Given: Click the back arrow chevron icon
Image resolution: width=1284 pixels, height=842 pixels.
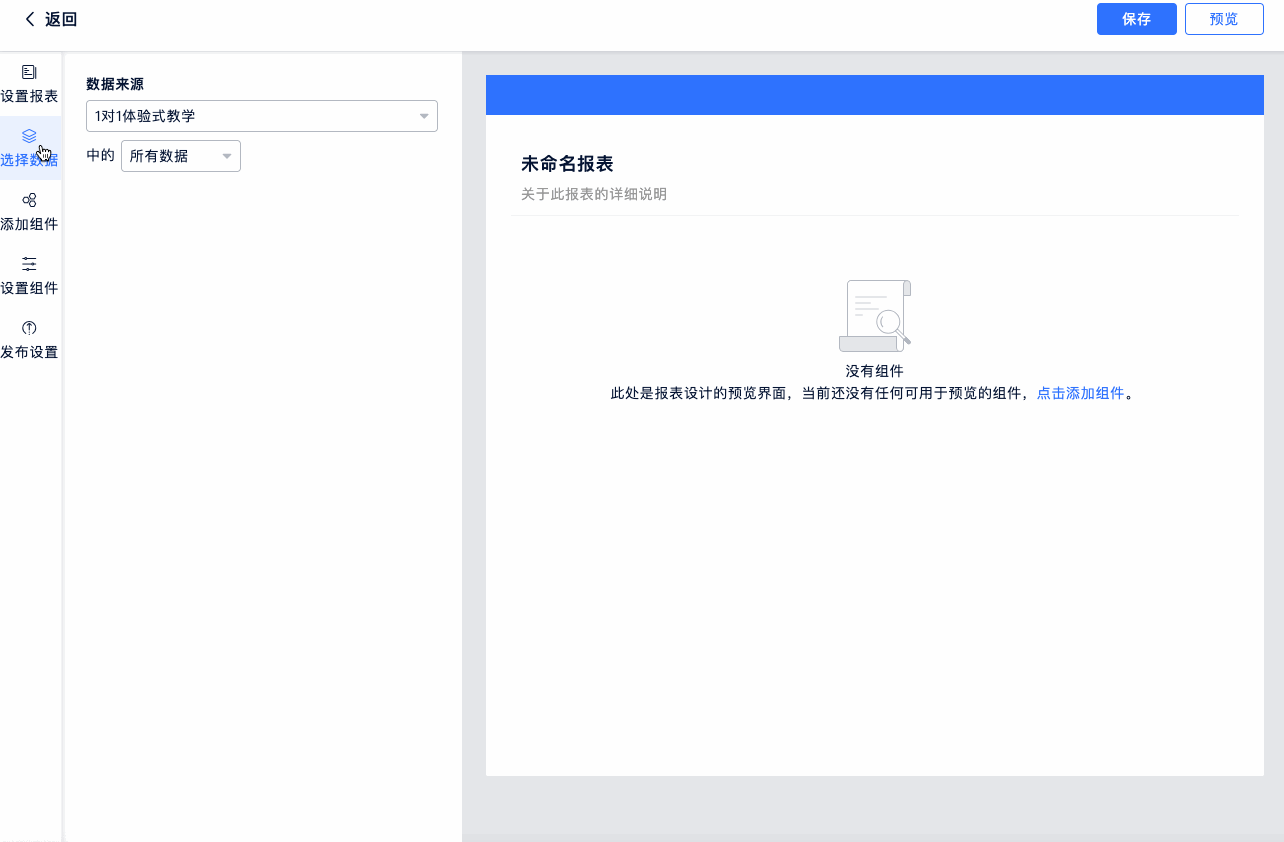Looking at the screenshot, I should click(29, 19).
